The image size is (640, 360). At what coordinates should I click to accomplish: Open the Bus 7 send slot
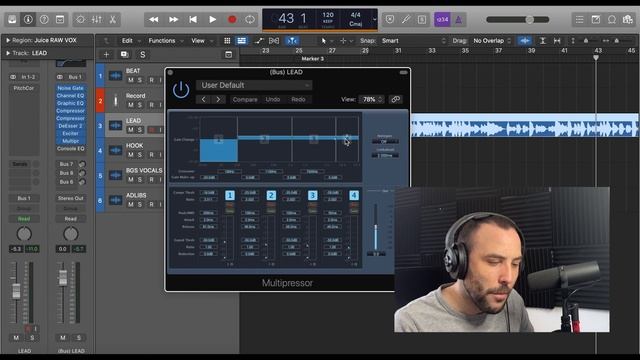pyautogui.click(x=67, y=164)
